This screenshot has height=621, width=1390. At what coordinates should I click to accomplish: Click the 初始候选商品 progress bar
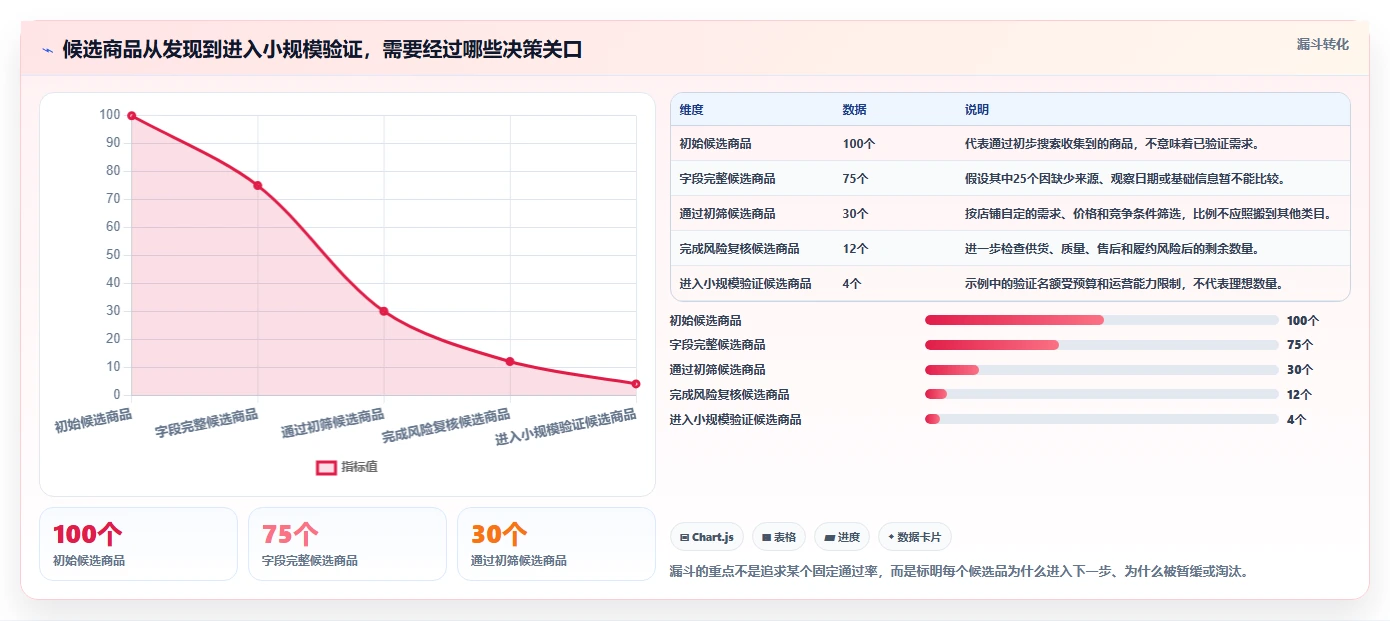(1102, 320)
